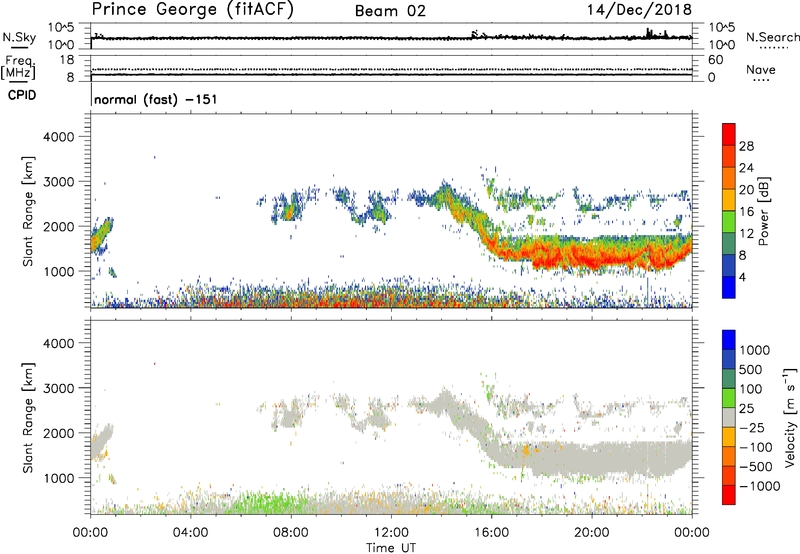Click "2000" on the velocity panel range axis
Image resolution: width=800 pixels, height=554 pixels.
coord(58,433)
